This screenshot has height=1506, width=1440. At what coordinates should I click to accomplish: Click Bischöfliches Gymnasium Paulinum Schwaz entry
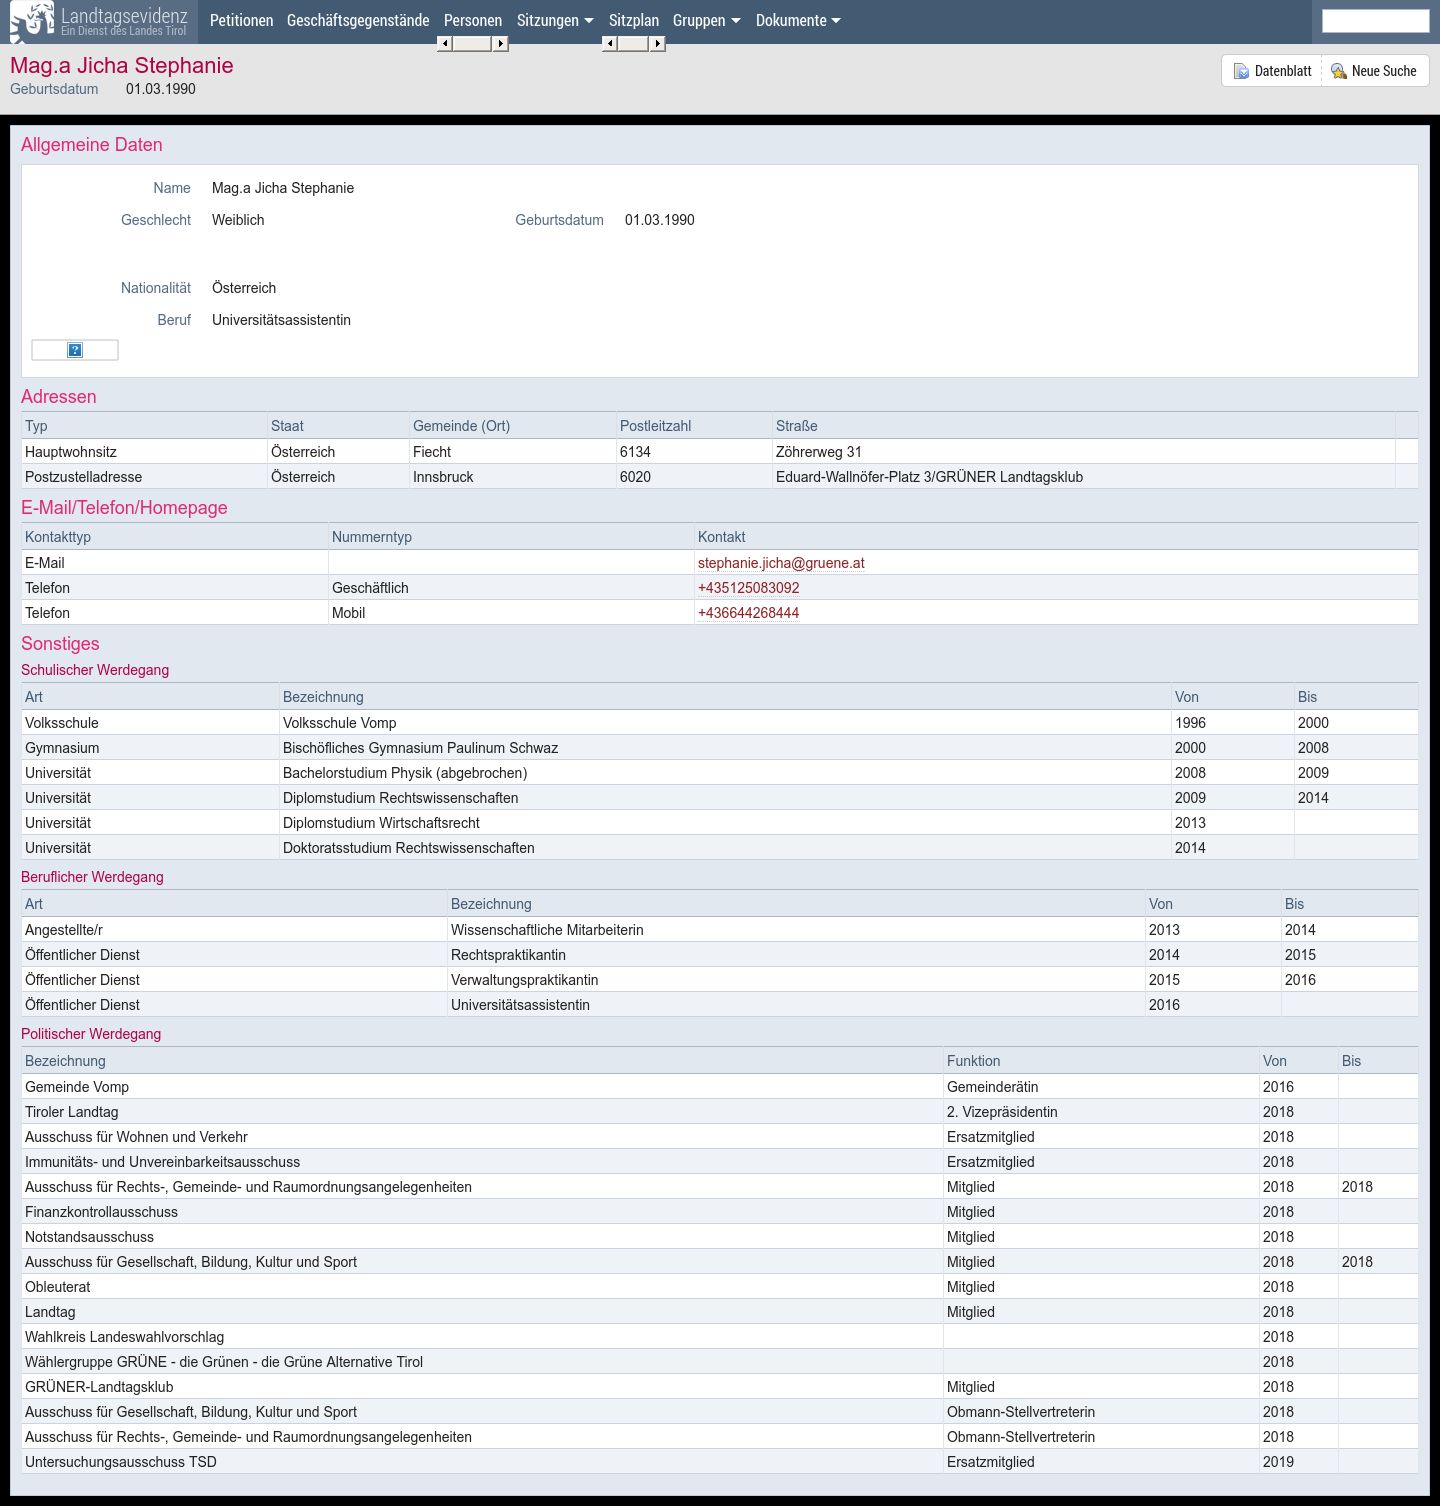[420, 748]
